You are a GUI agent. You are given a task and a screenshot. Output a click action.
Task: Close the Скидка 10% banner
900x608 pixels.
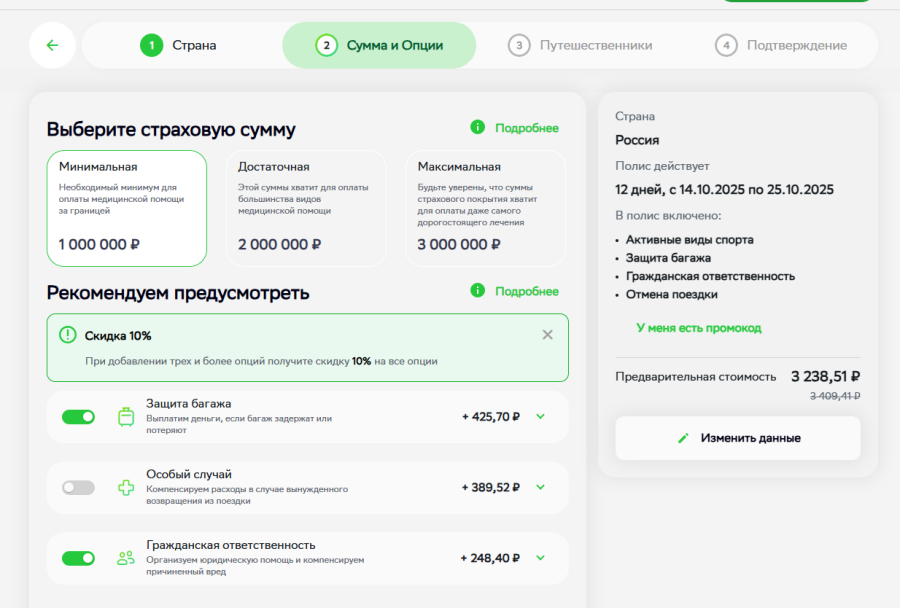(x=547, y=335)
